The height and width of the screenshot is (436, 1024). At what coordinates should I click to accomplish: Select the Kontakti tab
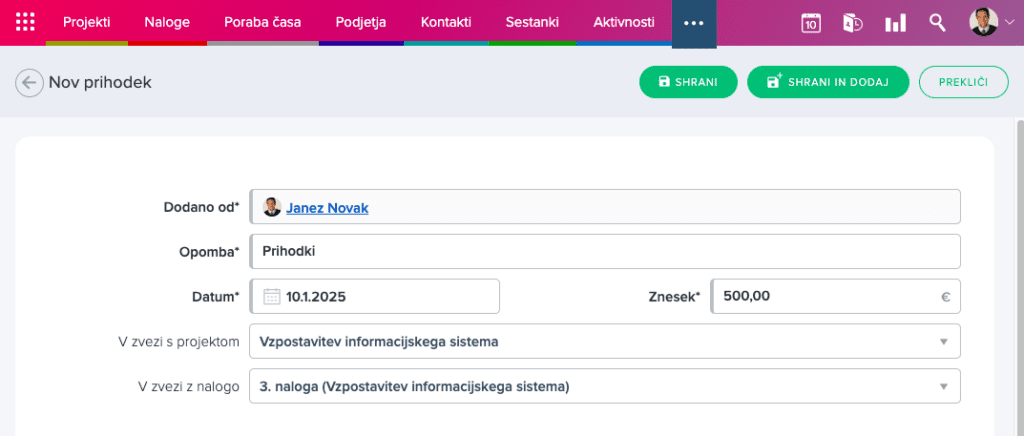tap(446, 22)
